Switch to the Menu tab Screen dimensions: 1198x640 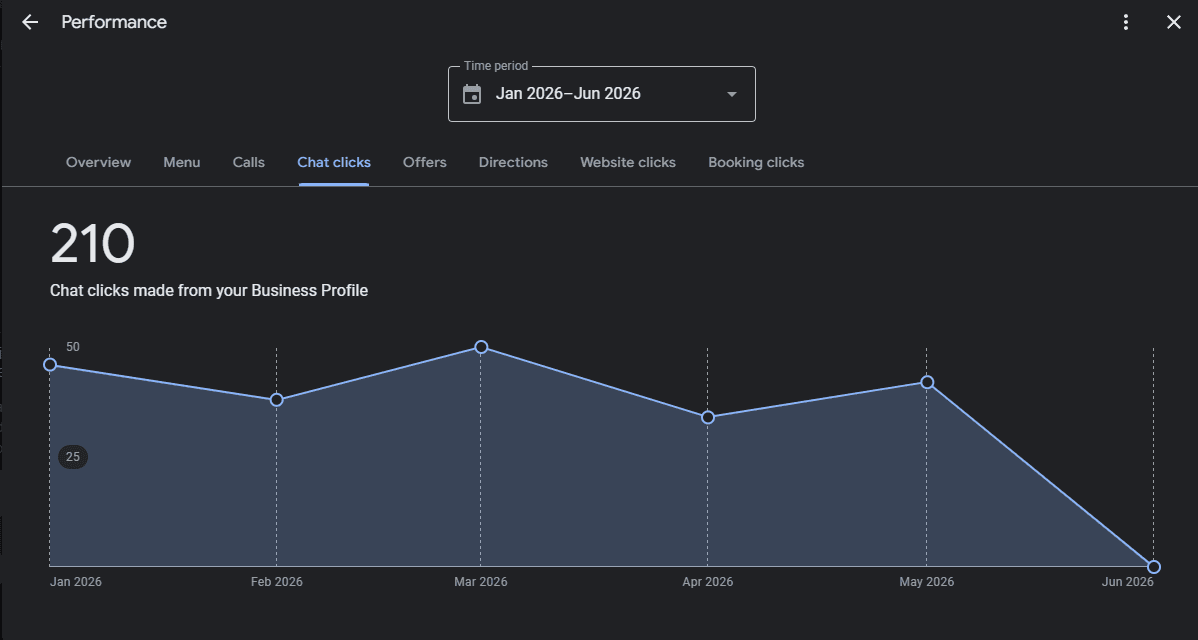(x=182, y=162)
